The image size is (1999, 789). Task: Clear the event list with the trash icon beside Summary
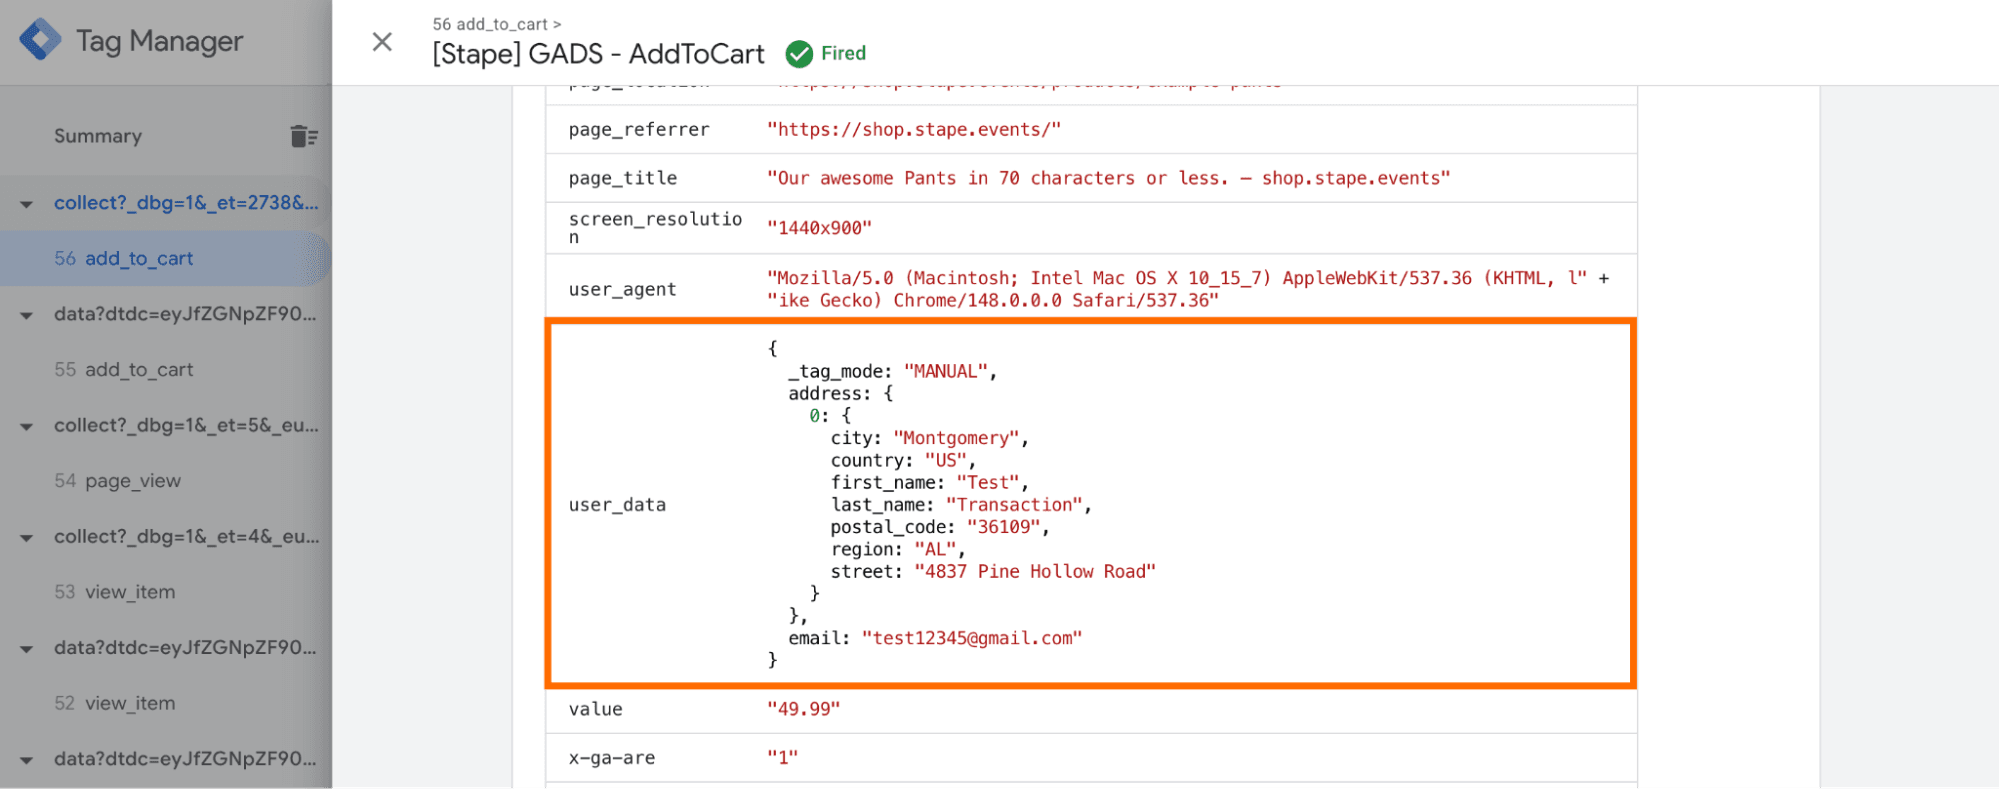pos(304,136)
